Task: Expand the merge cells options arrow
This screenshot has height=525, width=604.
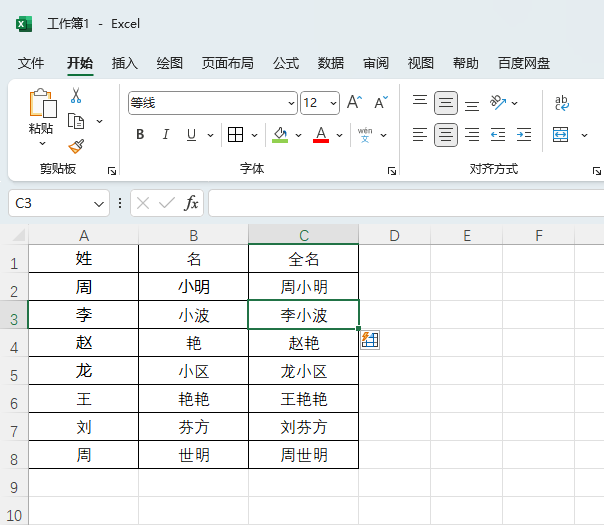Action: (584, 135)
